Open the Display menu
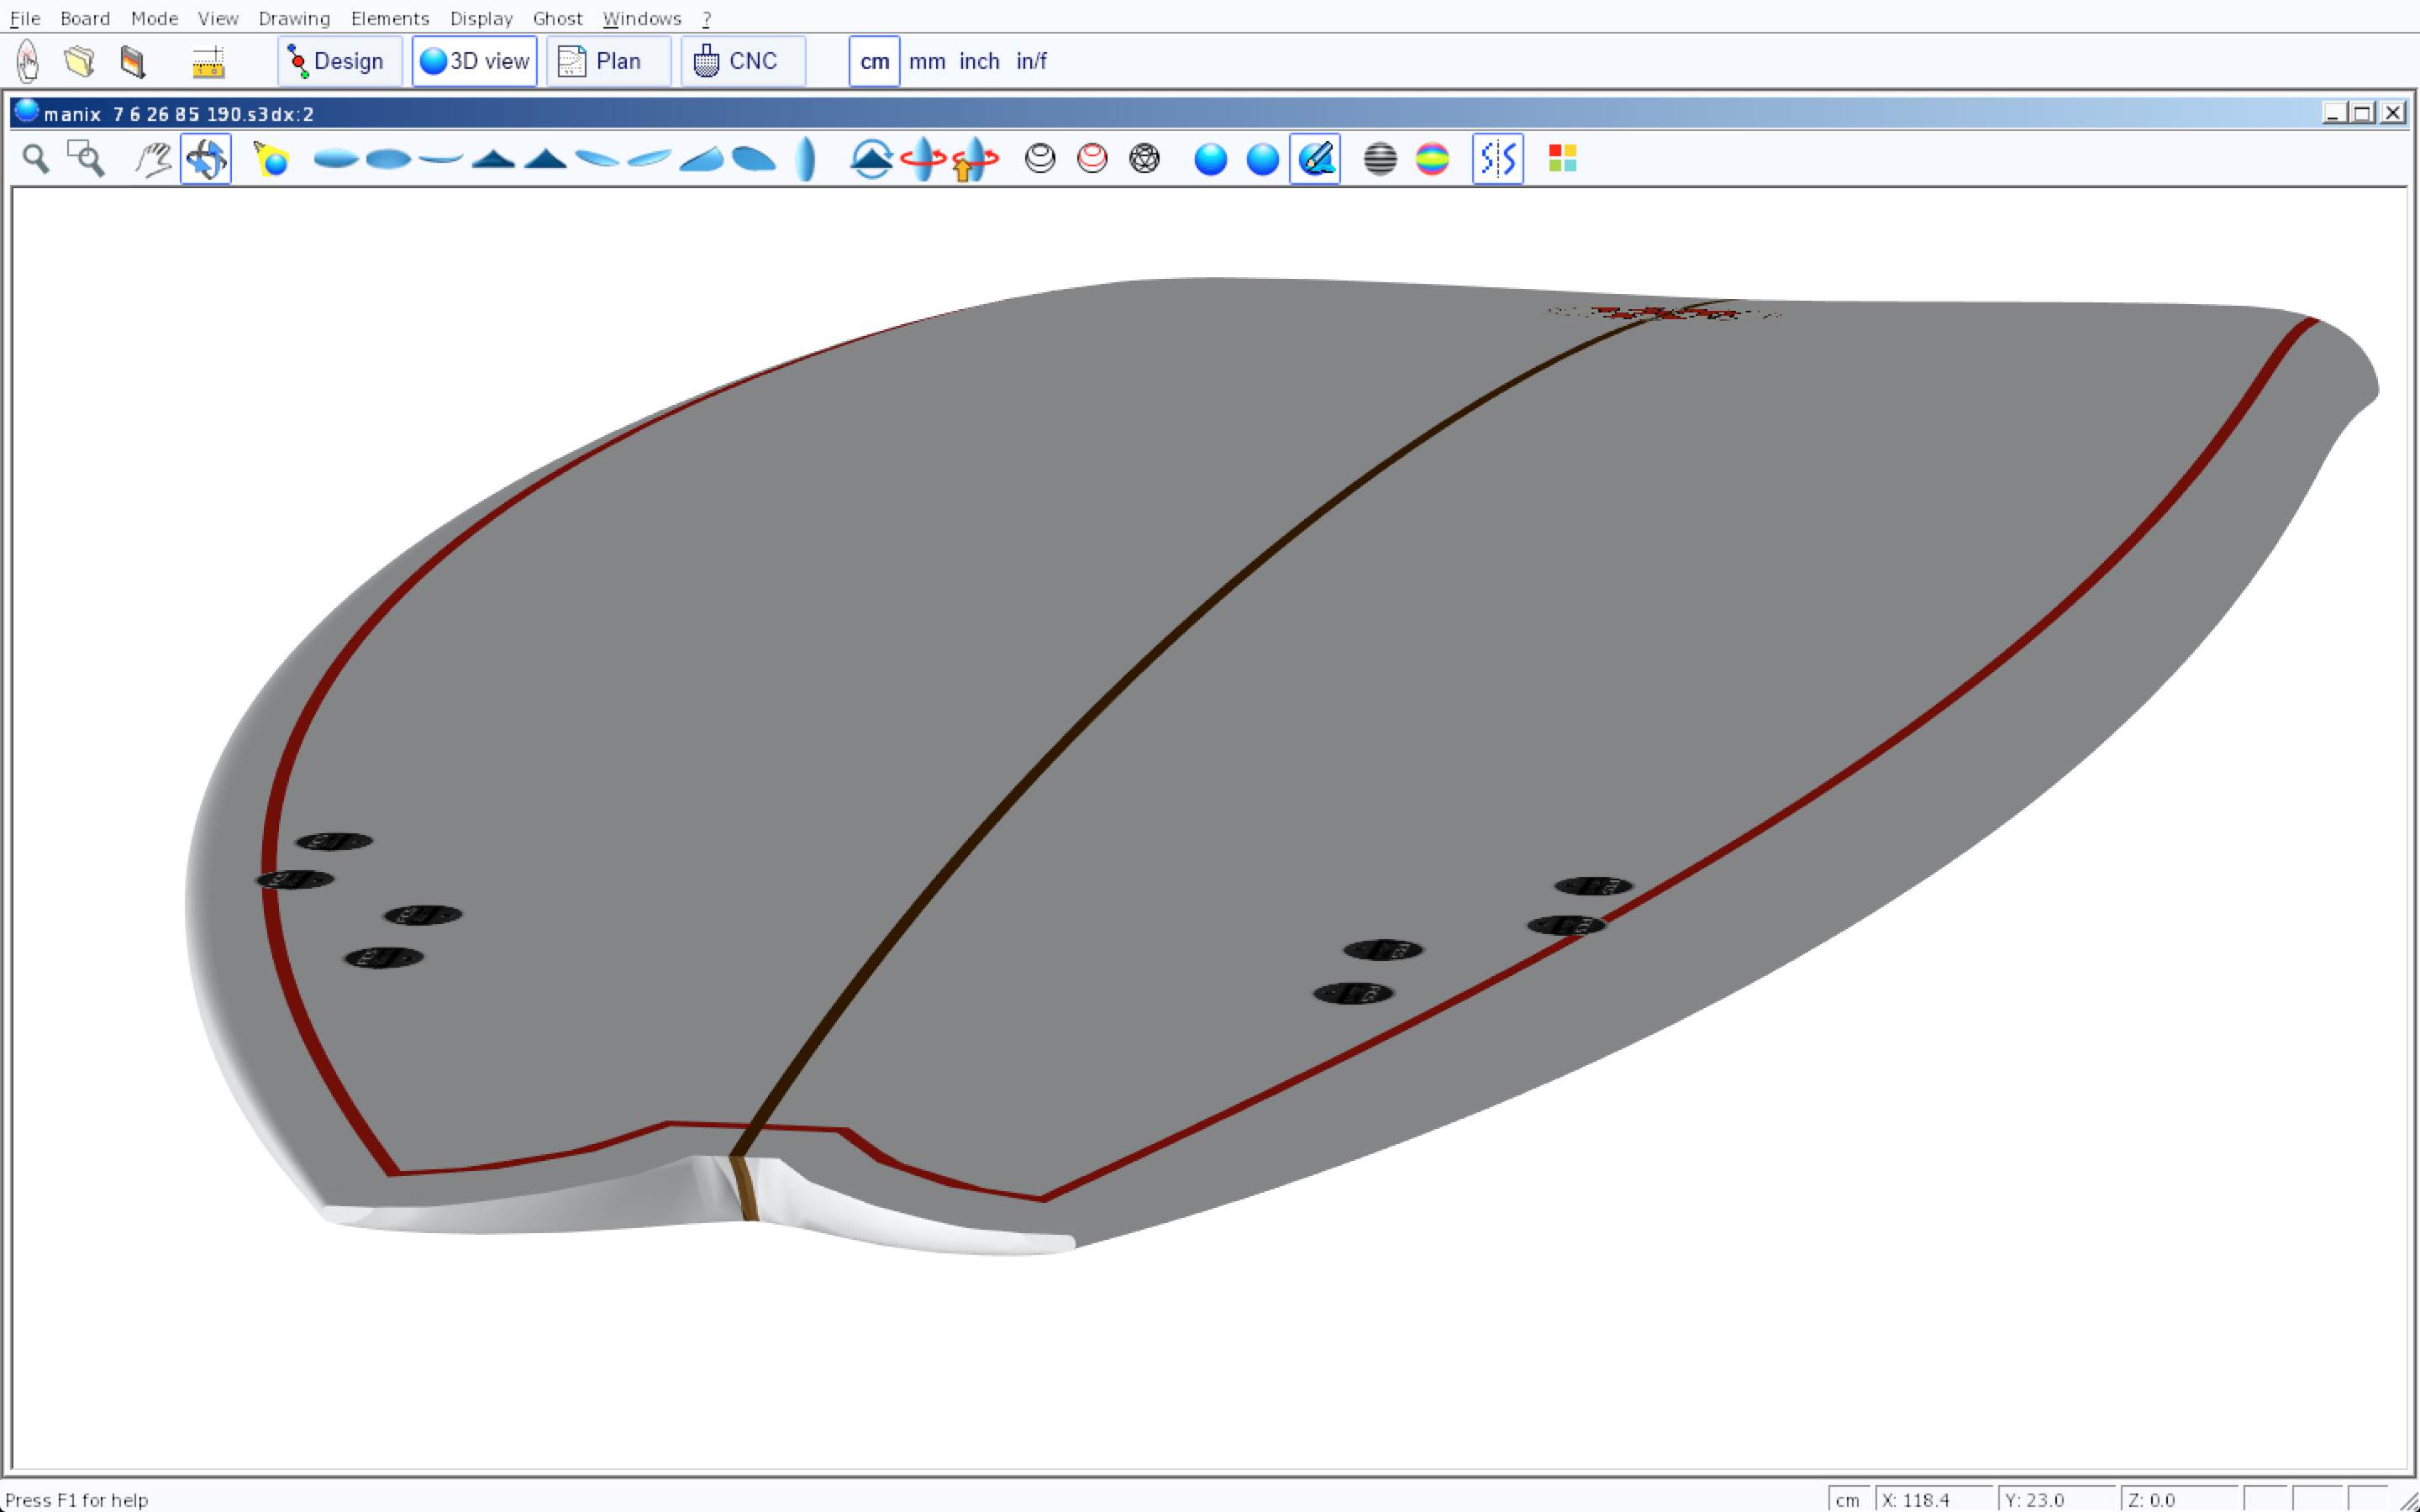This screenshot has width=2420, height=1512. pyautogui.click(x=480, y=18)
